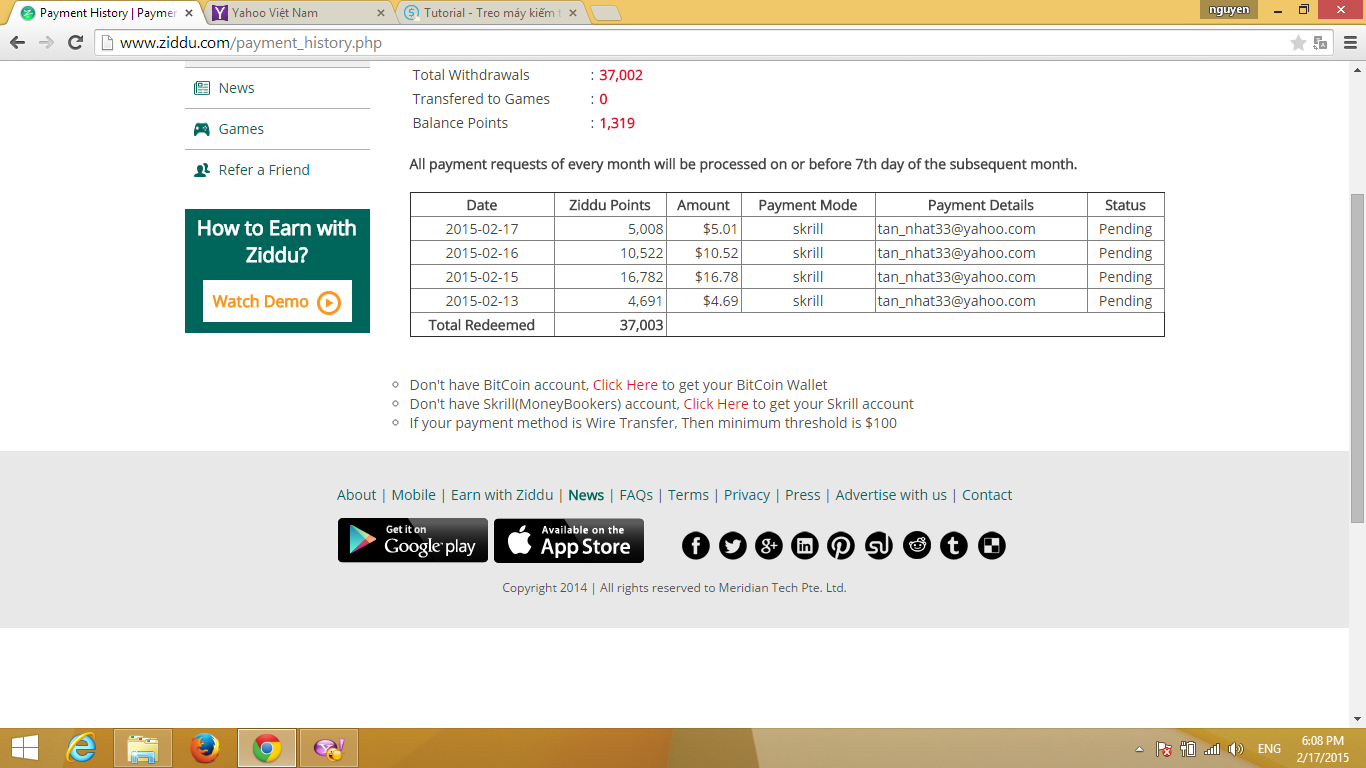Image resolution: width=1366 pixels, height=768 pixels.
Task: Open the About footer link
Action: click(356, 495)
